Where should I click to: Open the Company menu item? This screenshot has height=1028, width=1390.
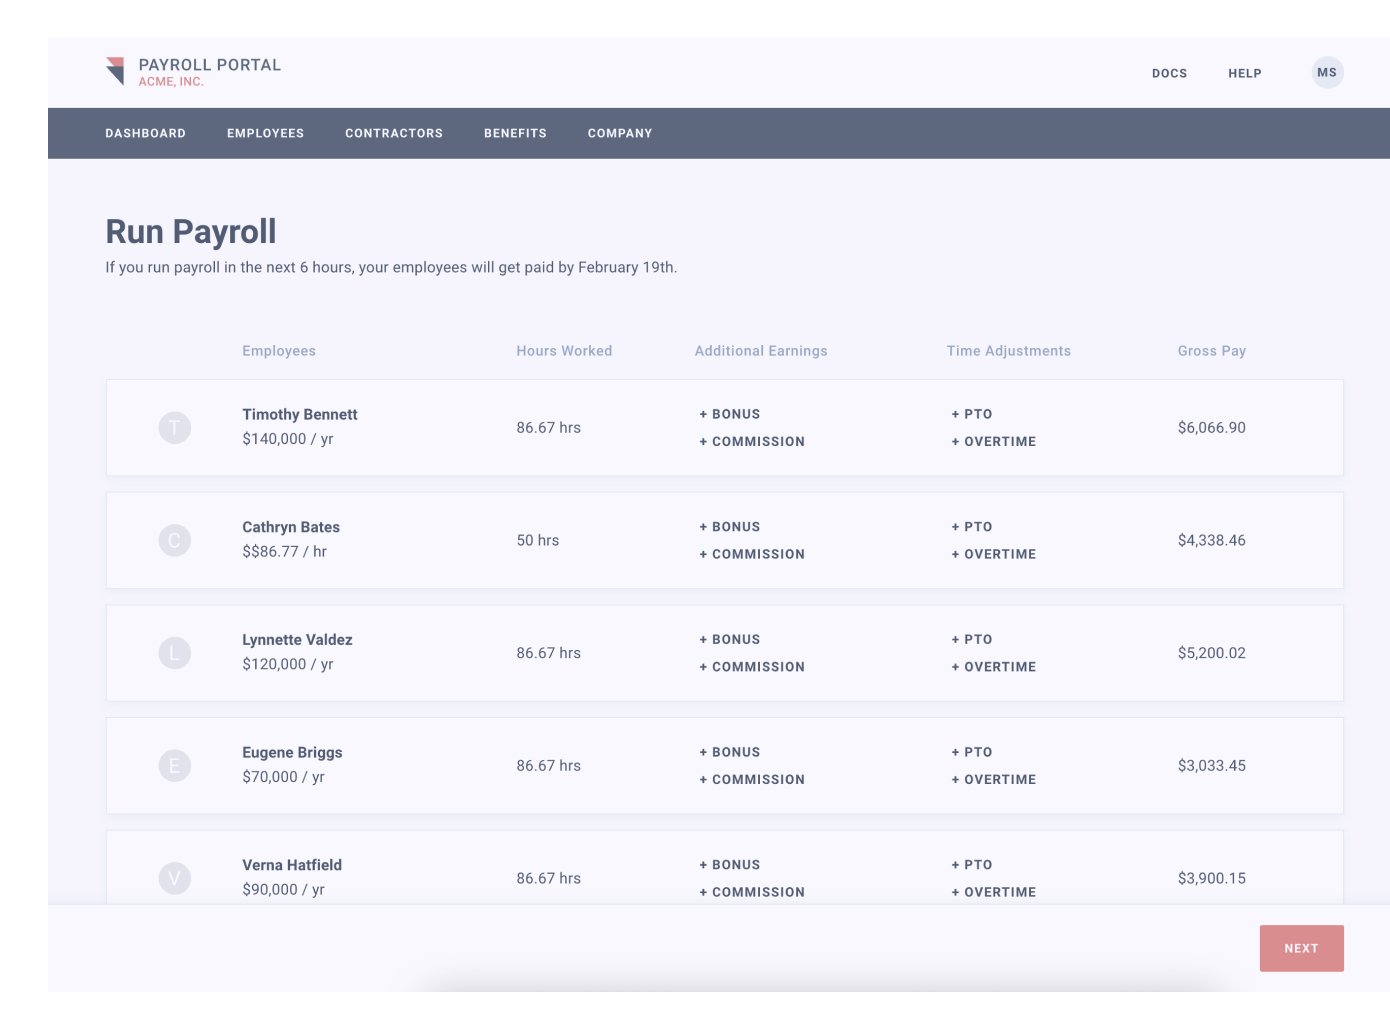(619, 133)
